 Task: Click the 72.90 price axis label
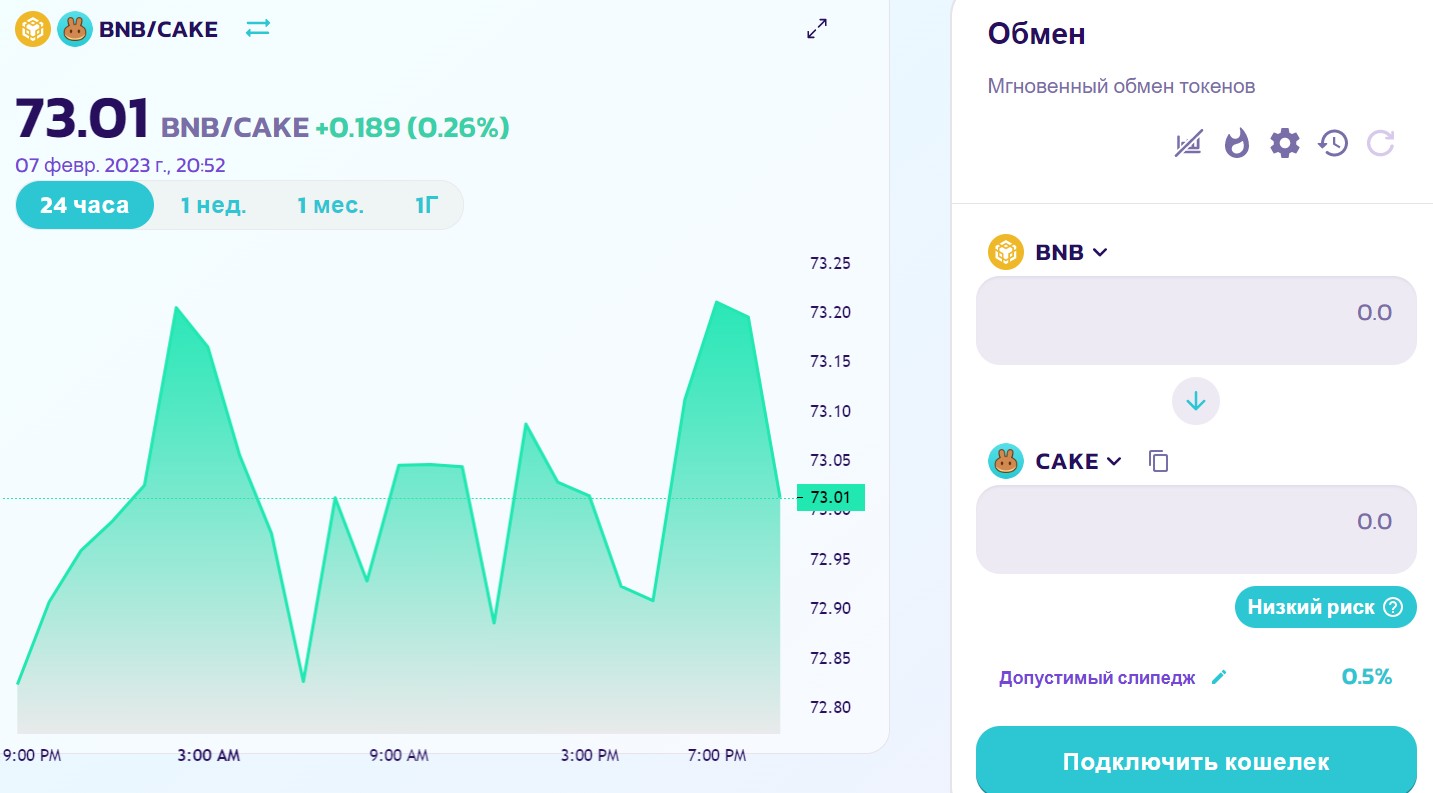(830, 608)
